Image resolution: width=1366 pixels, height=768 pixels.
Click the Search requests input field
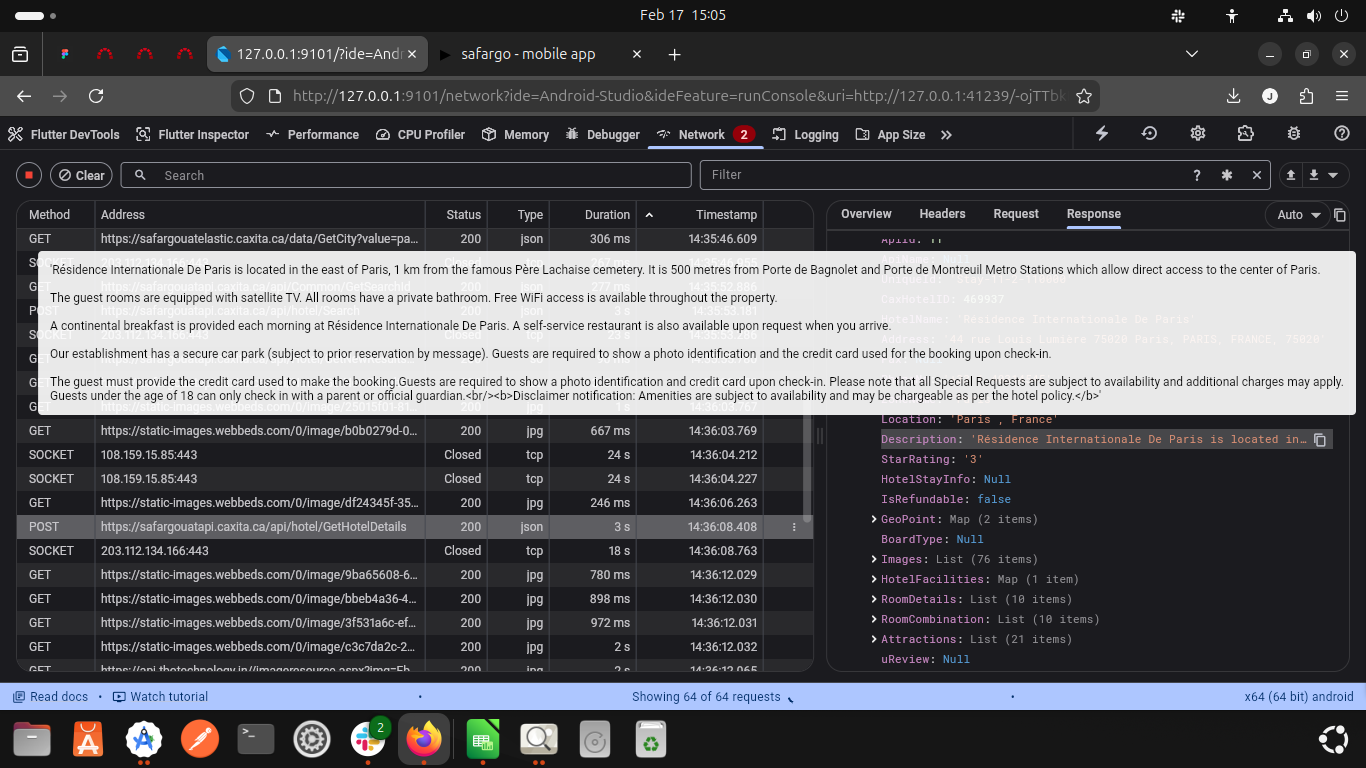tap(420, 175)
